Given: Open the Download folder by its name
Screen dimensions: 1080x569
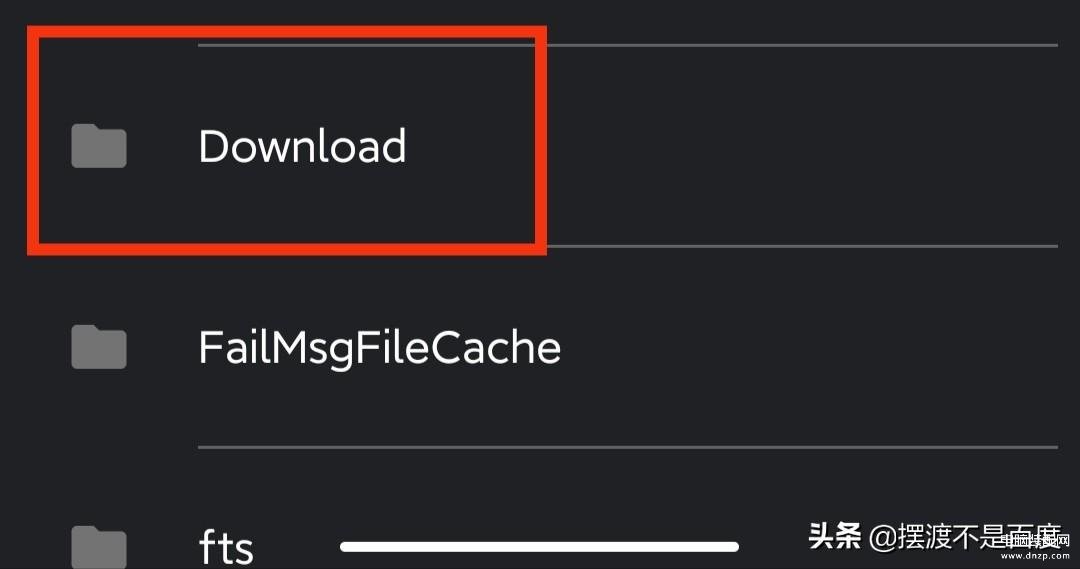Looking at the screenshot, I should (302, 146).
